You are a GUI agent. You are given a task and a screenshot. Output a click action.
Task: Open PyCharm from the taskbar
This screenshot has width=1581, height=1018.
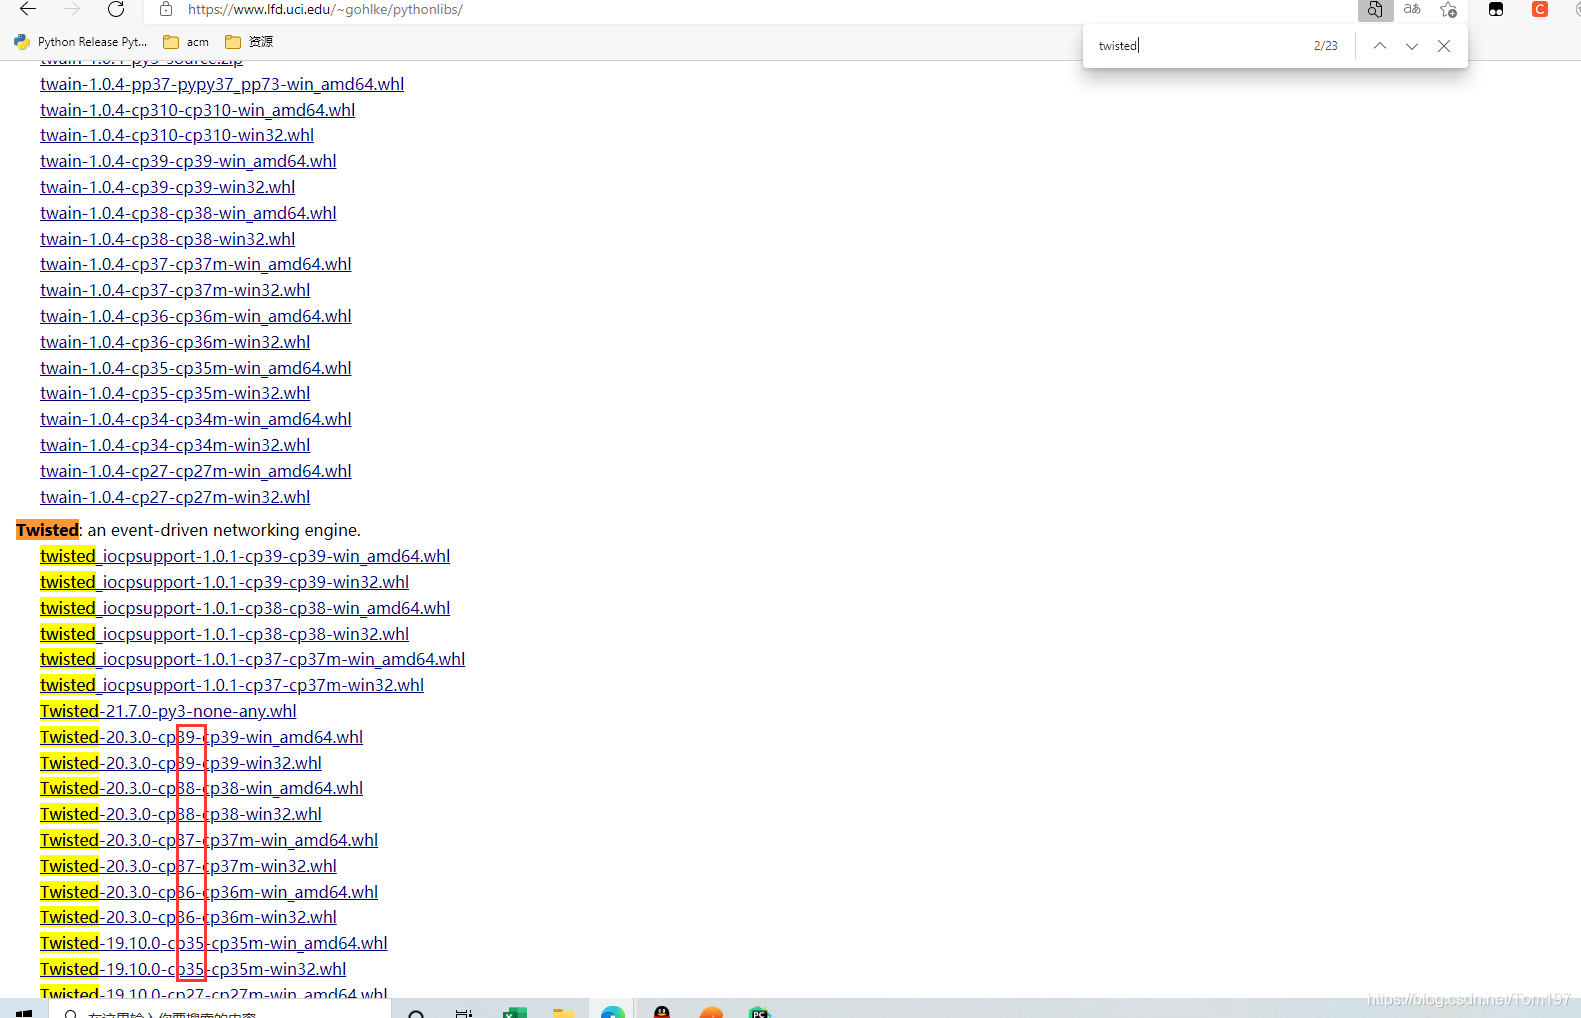tap(760, 1012)
